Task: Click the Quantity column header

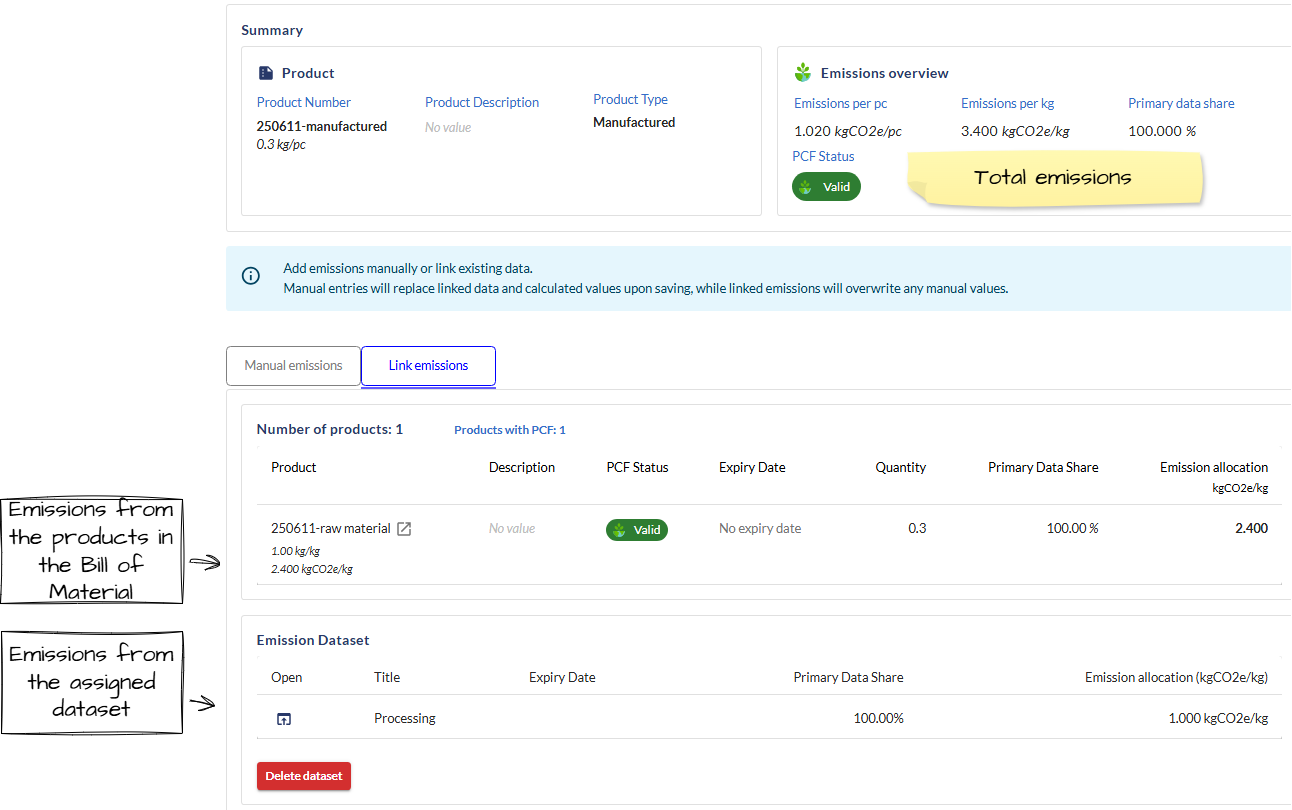Action: [900, 467]
